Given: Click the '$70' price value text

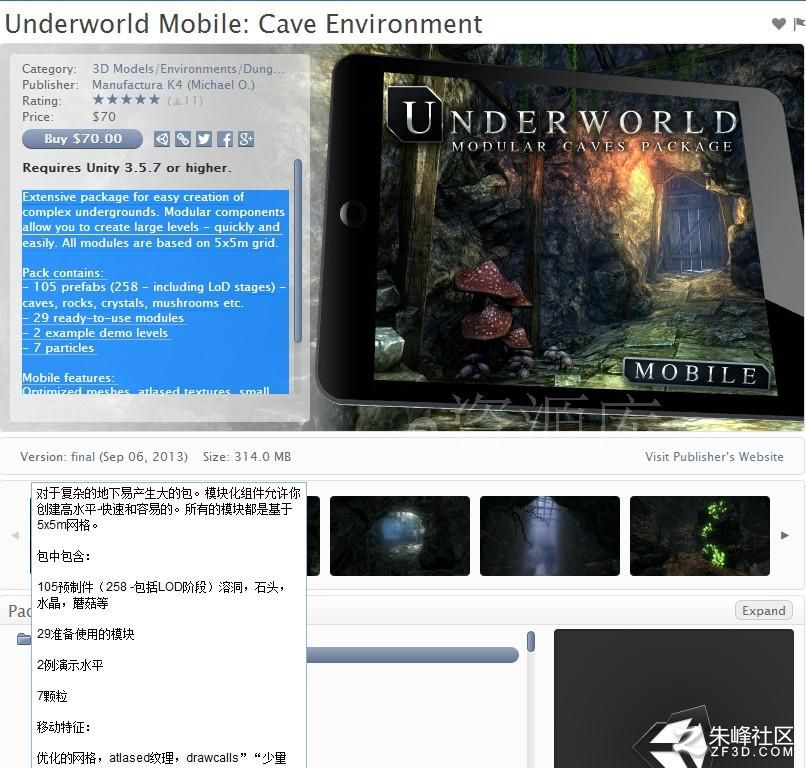Looking at the screenshot, I should click(x=104, y=117).
